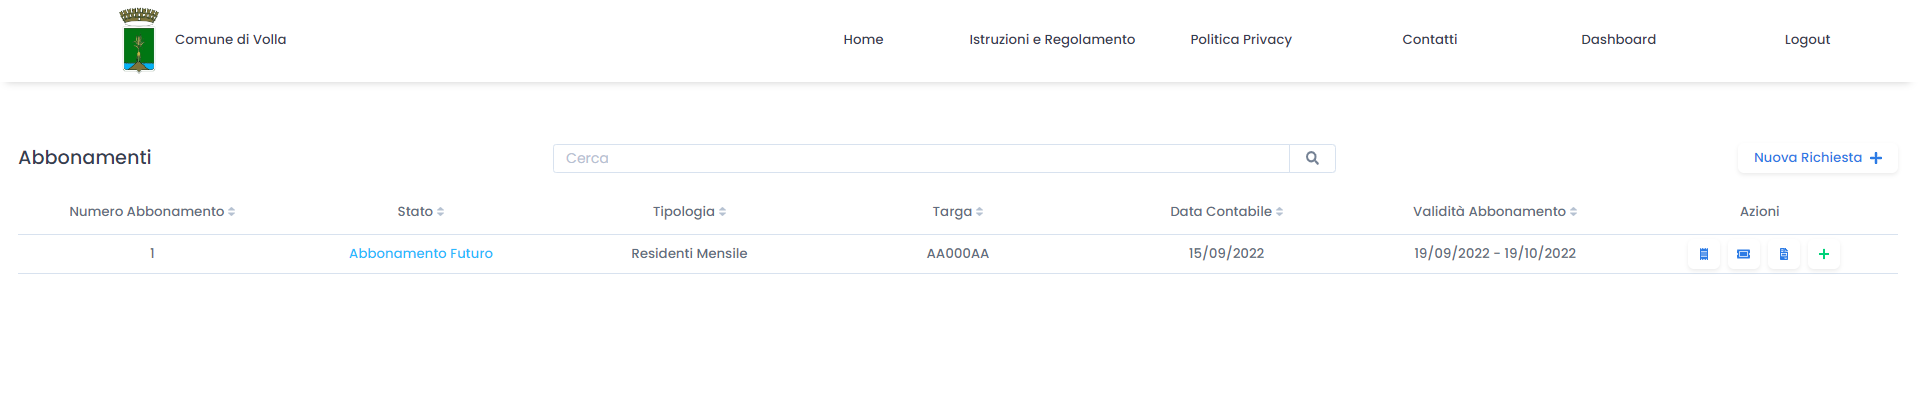
Task: Click the blue ticket icon in Azioni
Action: pos(1744,254)
